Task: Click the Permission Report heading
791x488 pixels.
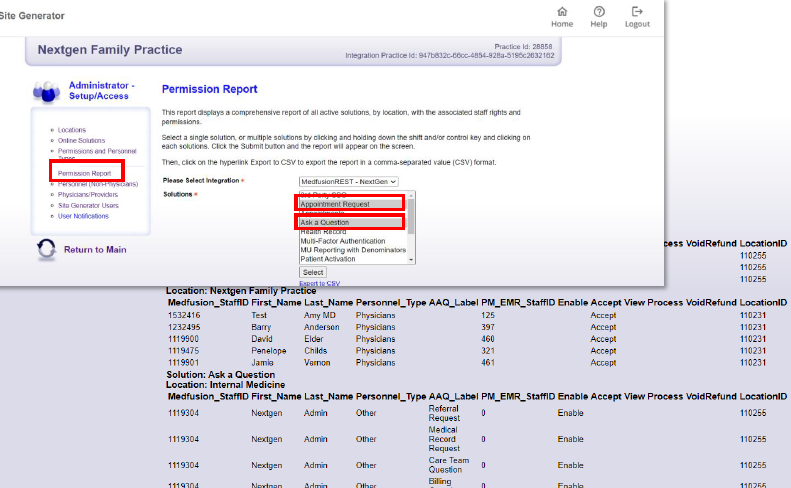Action: click(x=209, y=89)
